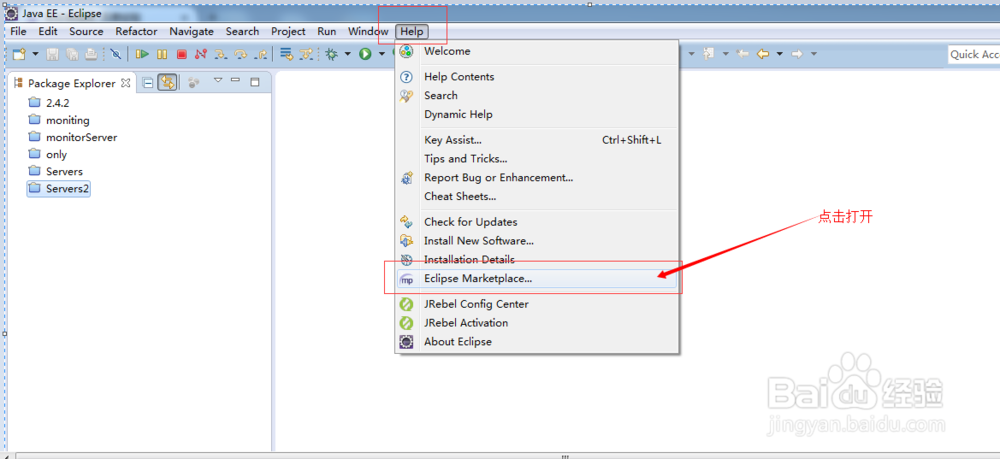Open the Project menu
The height and width of the screenshot is (459, 1000).
click(x=288, y=31)
